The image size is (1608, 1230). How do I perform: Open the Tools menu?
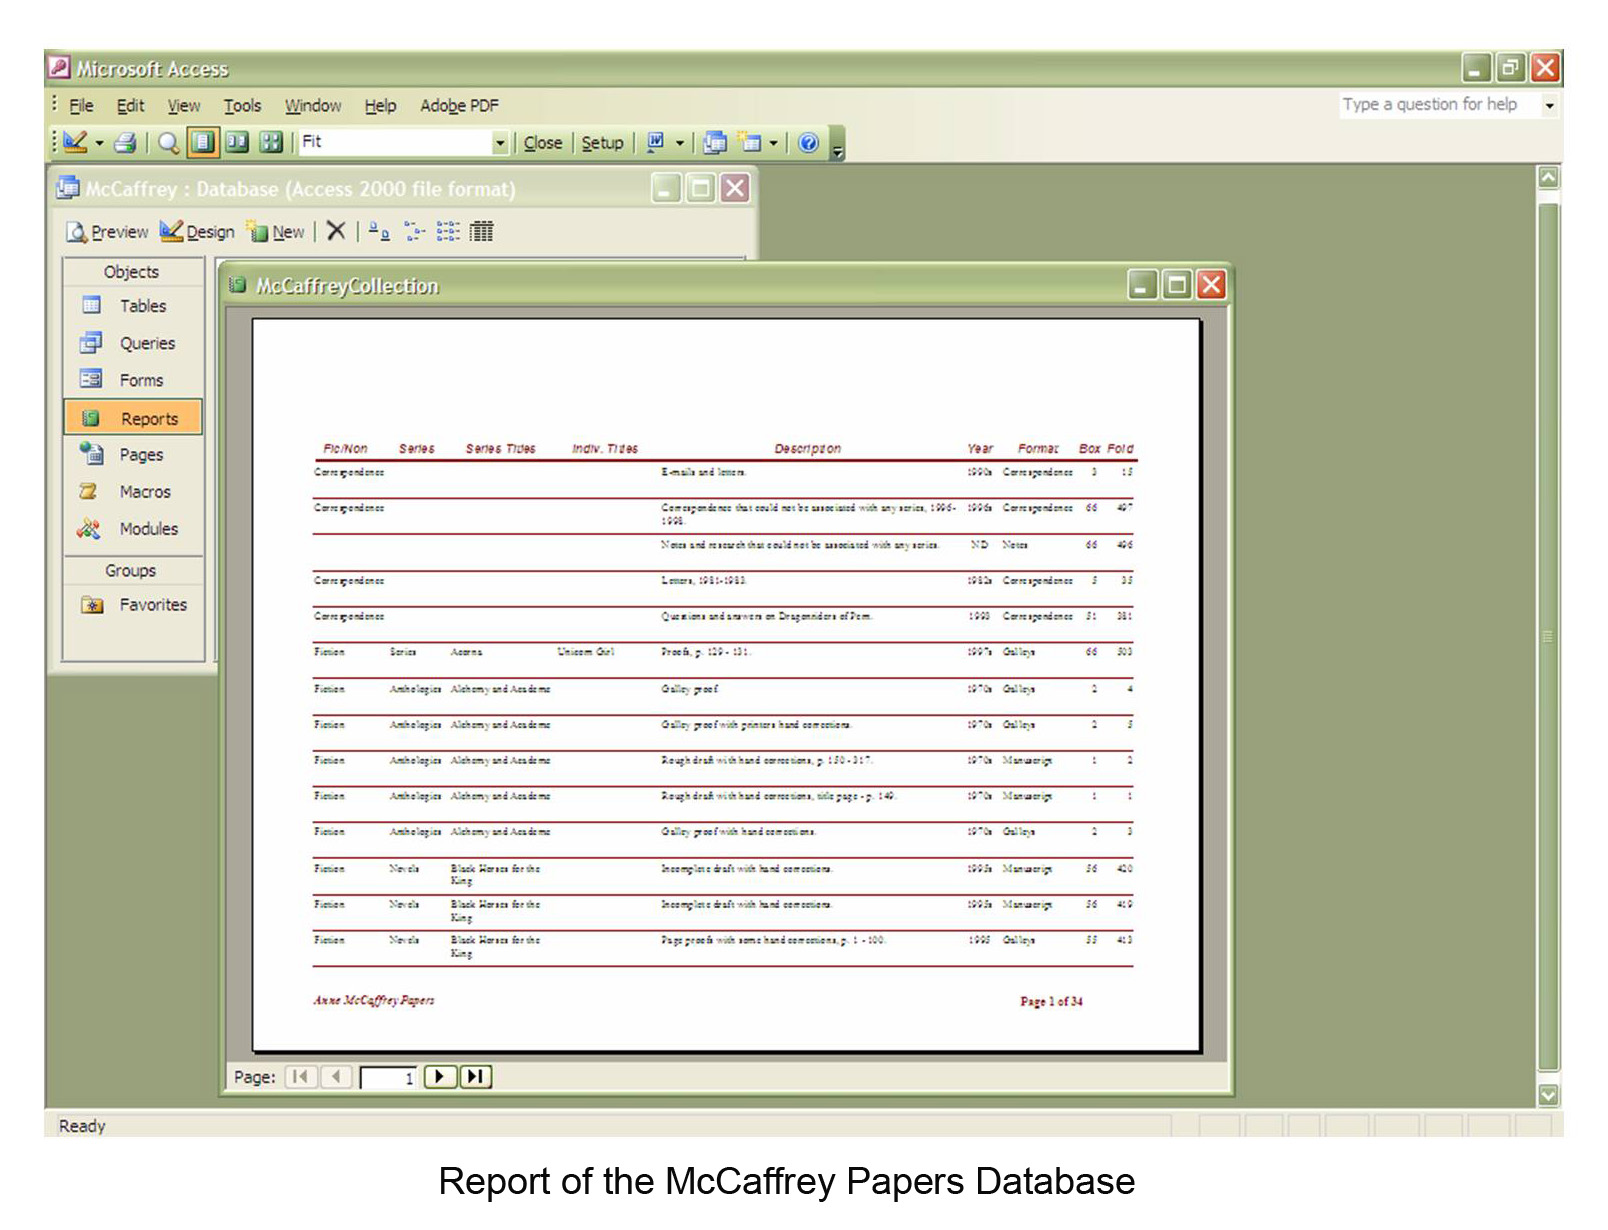click(x=242, y=105)
